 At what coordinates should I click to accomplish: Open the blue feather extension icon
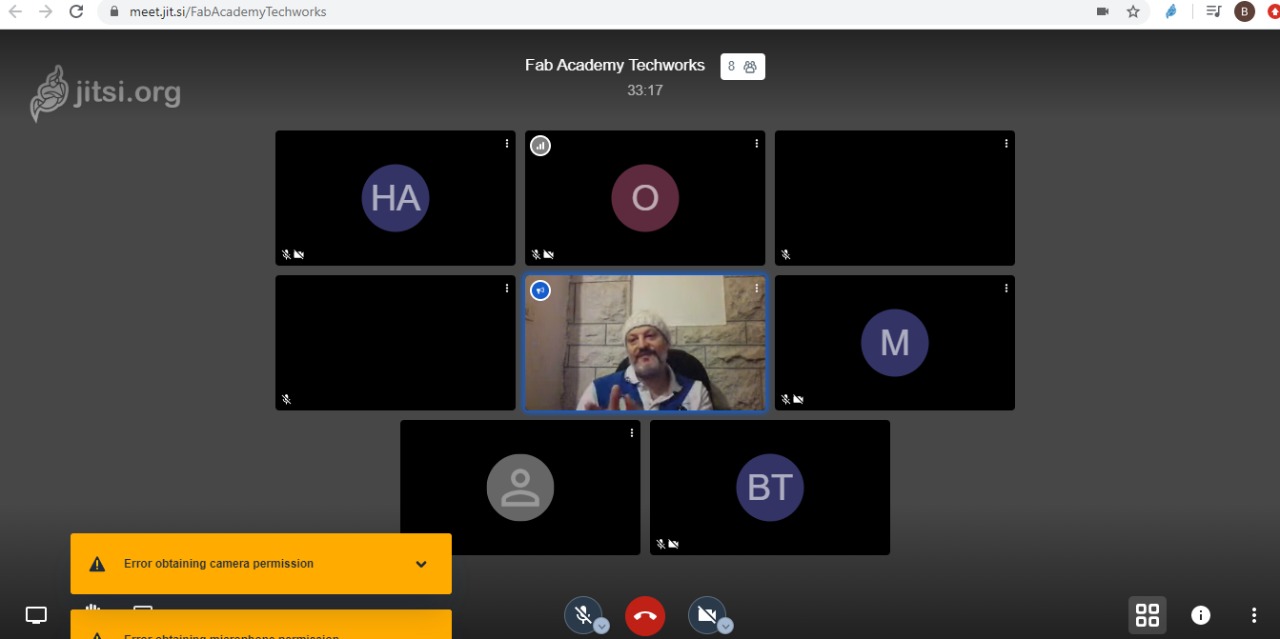(x=1171, y=12)
